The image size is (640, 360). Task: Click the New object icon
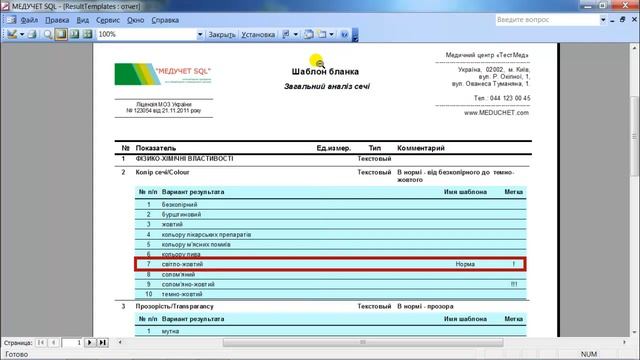coord(322,35)
